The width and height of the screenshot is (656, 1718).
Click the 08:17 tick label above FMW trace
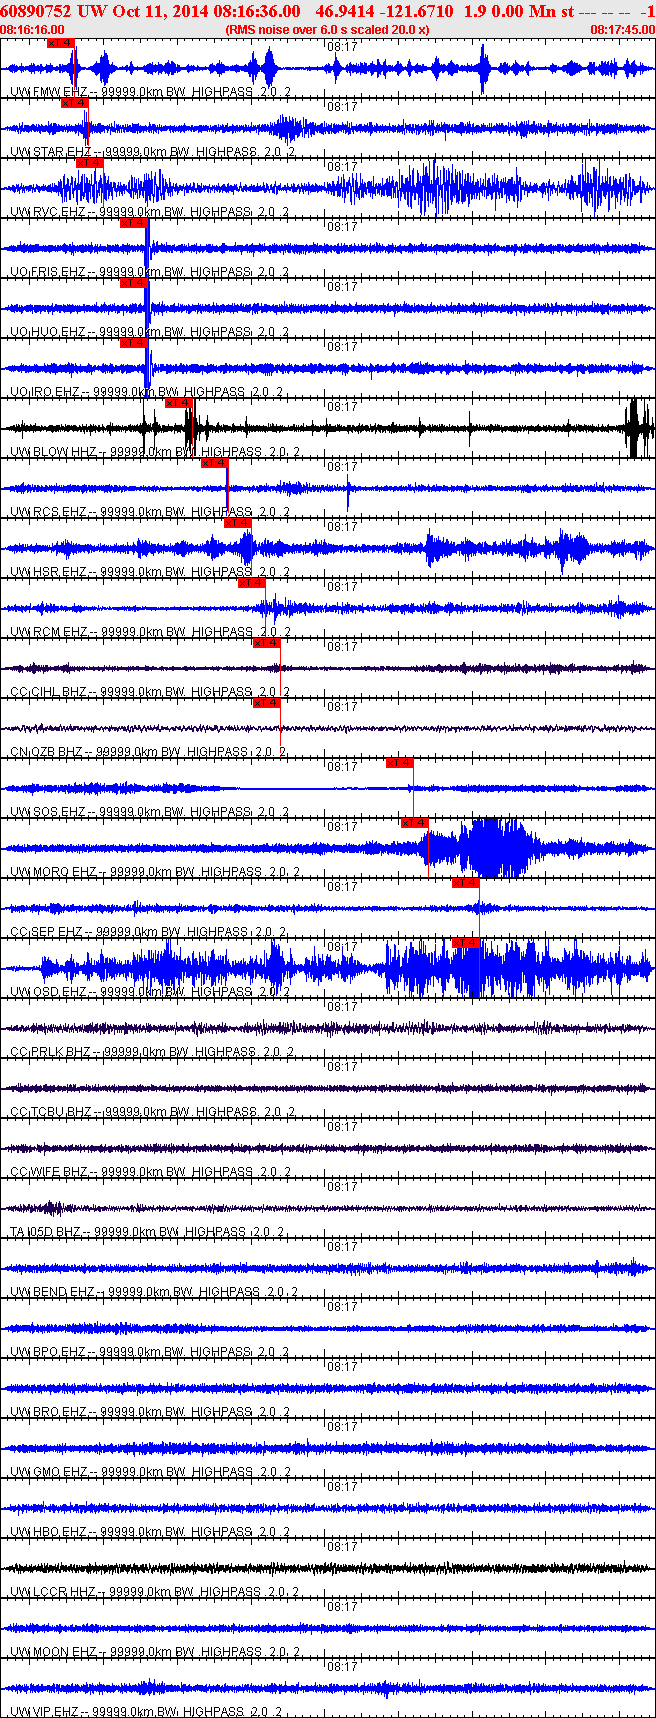pos(342,46)
